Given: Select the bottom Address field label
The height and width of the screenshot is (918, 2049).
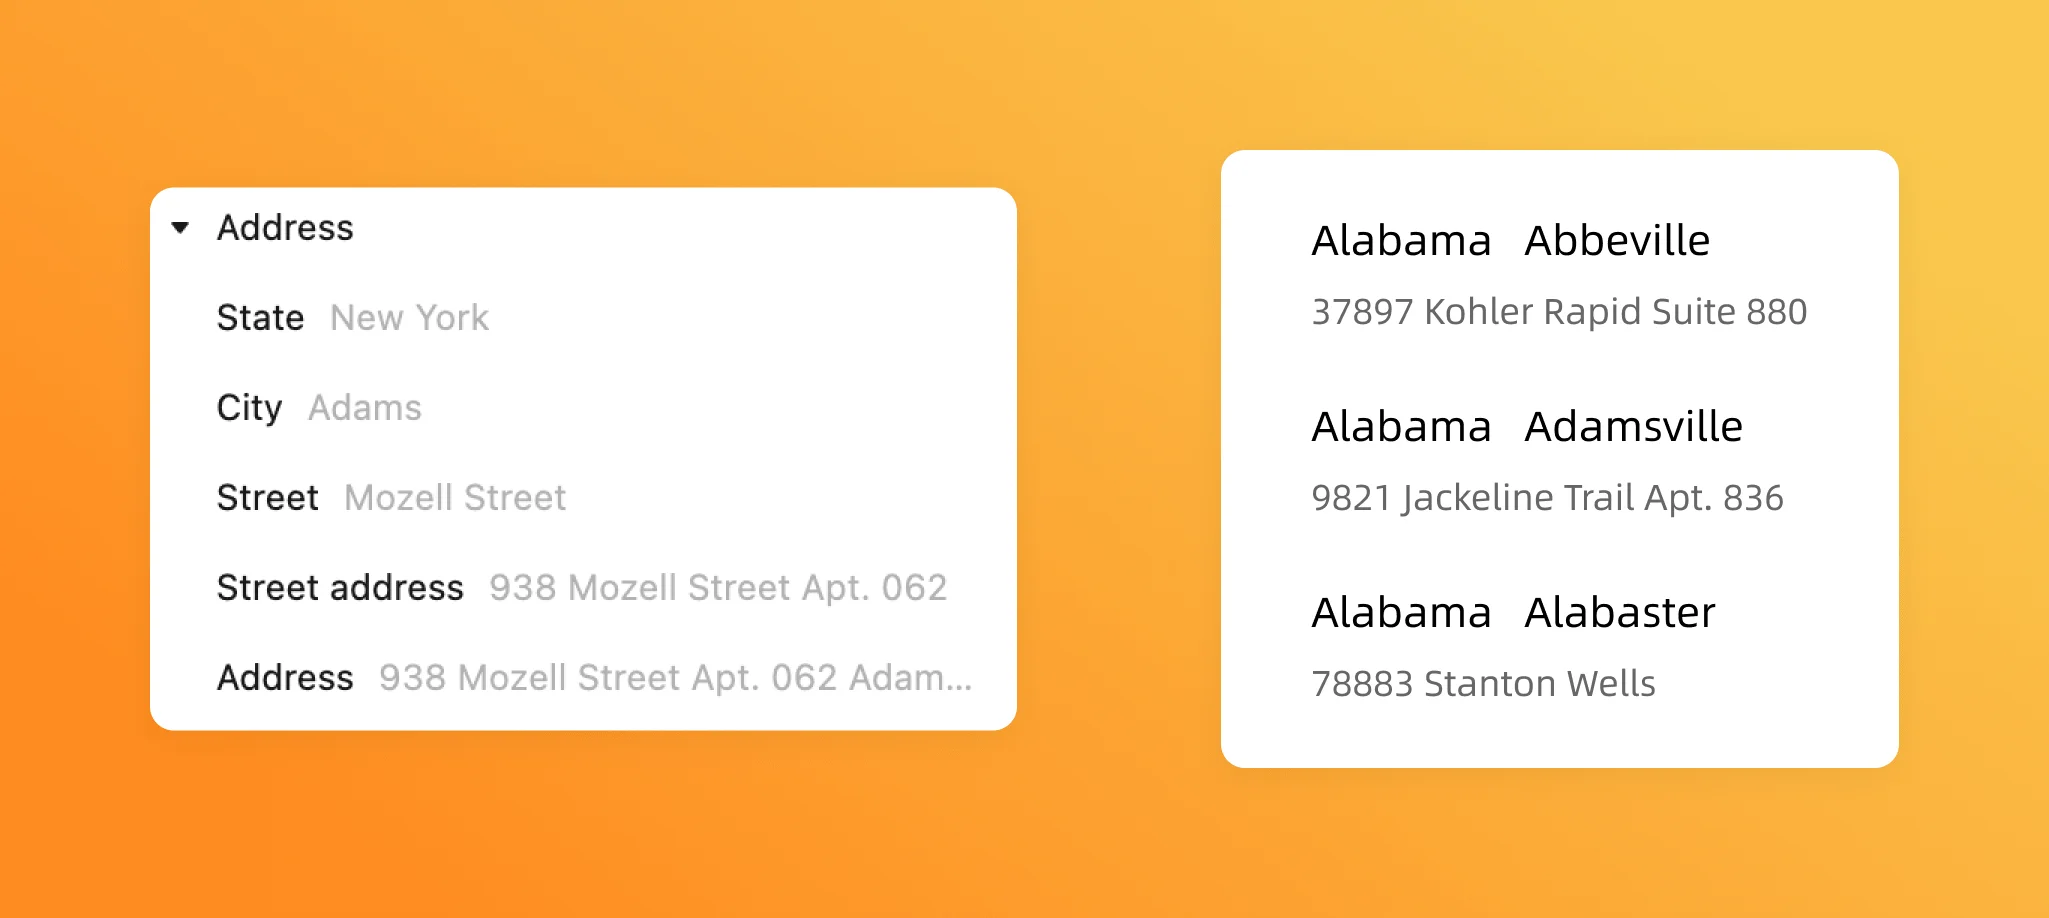Looking at the screenshot, I should pyautogui.click(x=285, y=678).
